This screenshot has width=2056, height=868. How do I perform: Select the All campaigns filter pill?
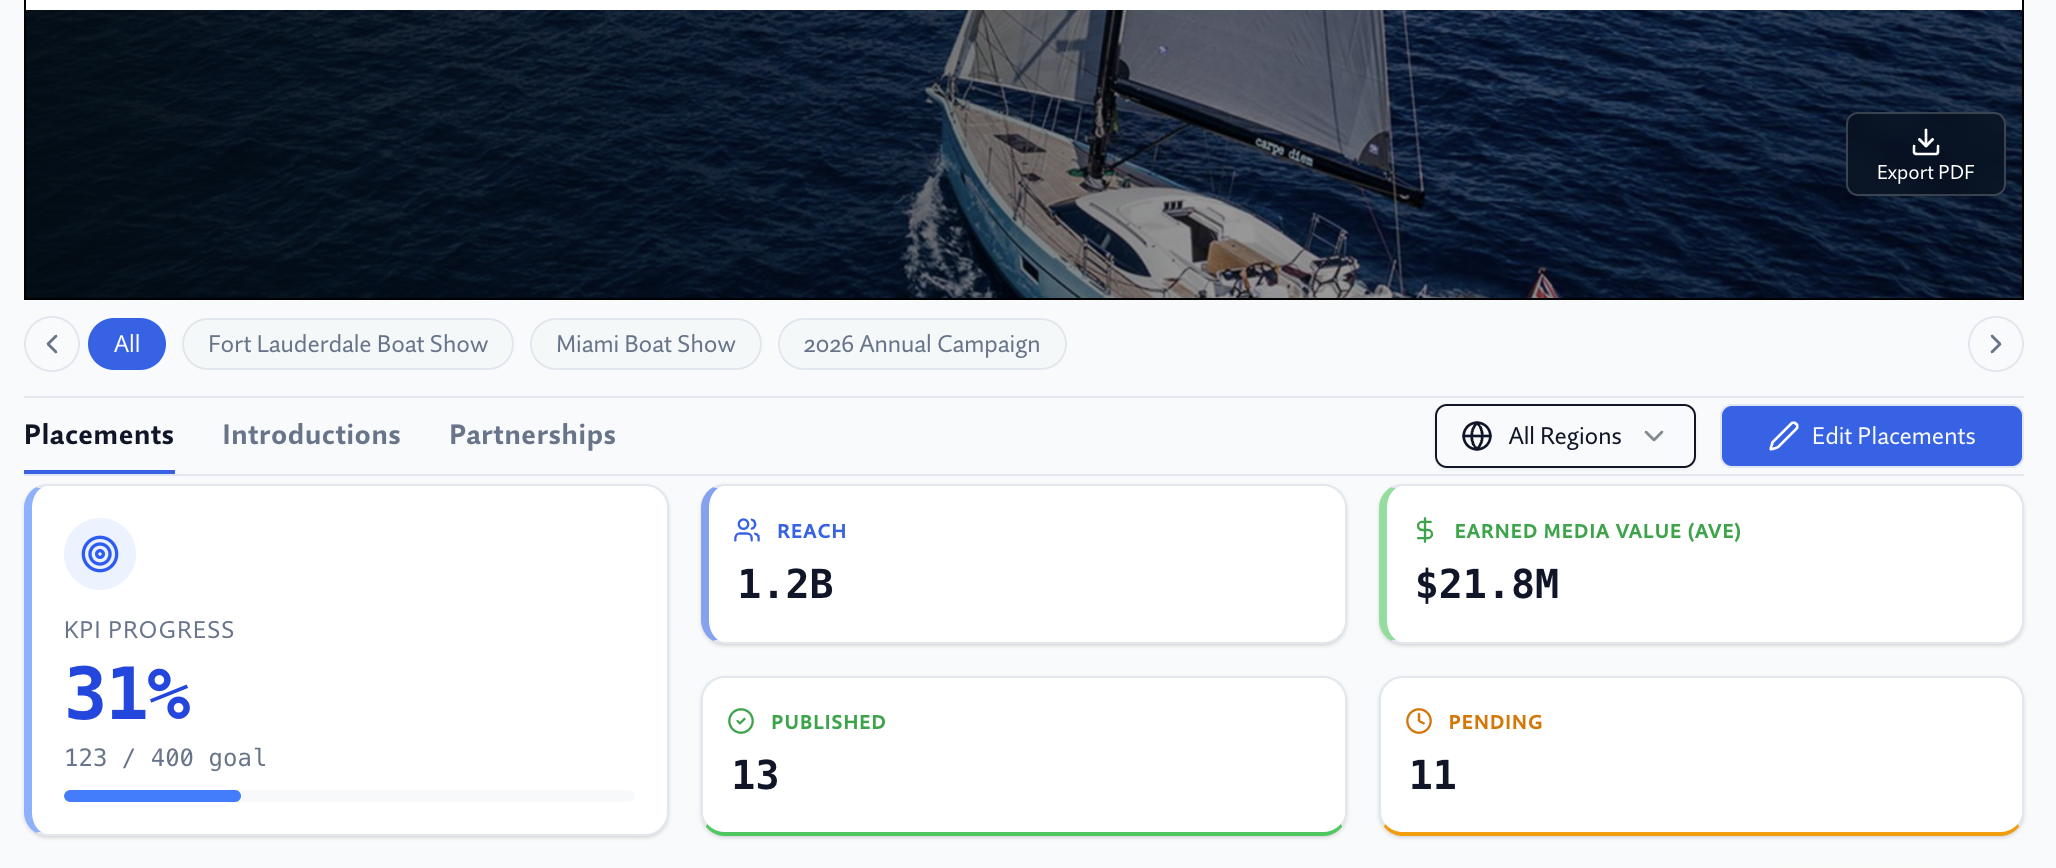127,343
